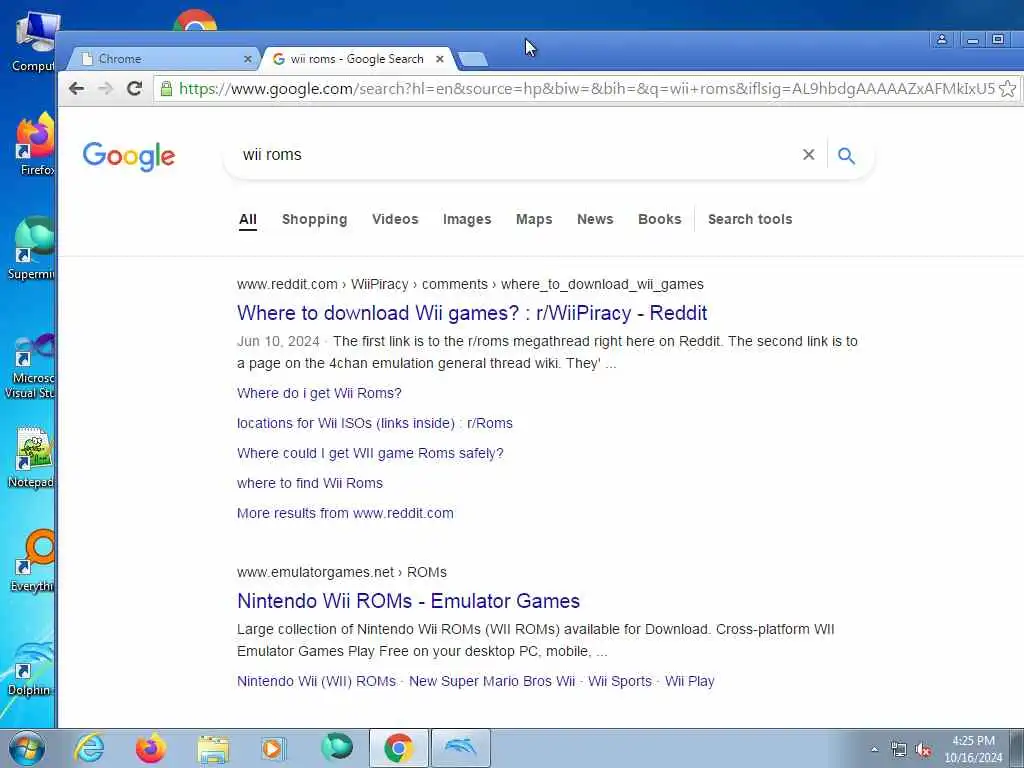
Task: Open Books results
Action: coord(659,219)
